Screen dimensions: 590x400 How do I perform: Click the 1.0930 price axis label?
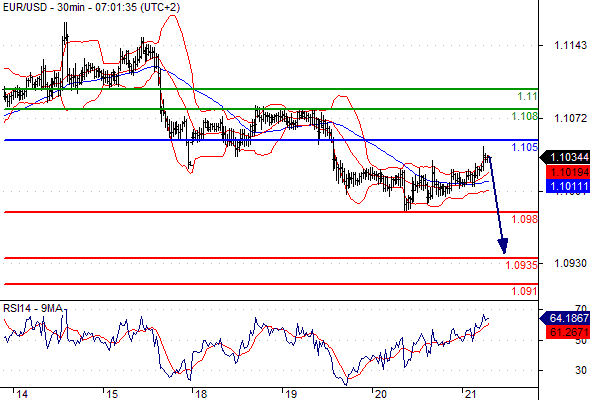570,263
